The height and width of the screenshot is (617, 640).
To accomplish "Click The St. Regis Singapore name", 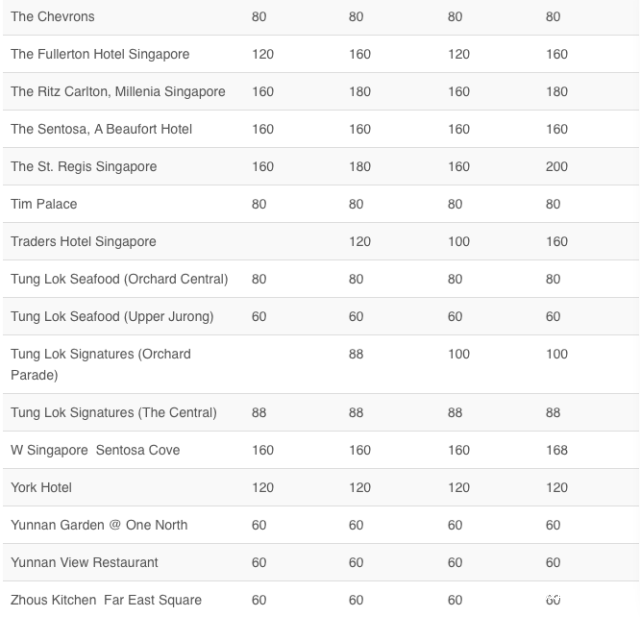I will point(83,167).
